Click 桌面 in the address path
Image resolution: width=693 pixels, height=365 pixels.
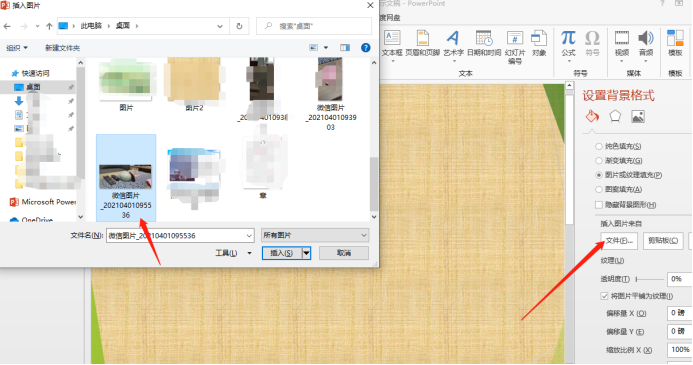point(123,26)
